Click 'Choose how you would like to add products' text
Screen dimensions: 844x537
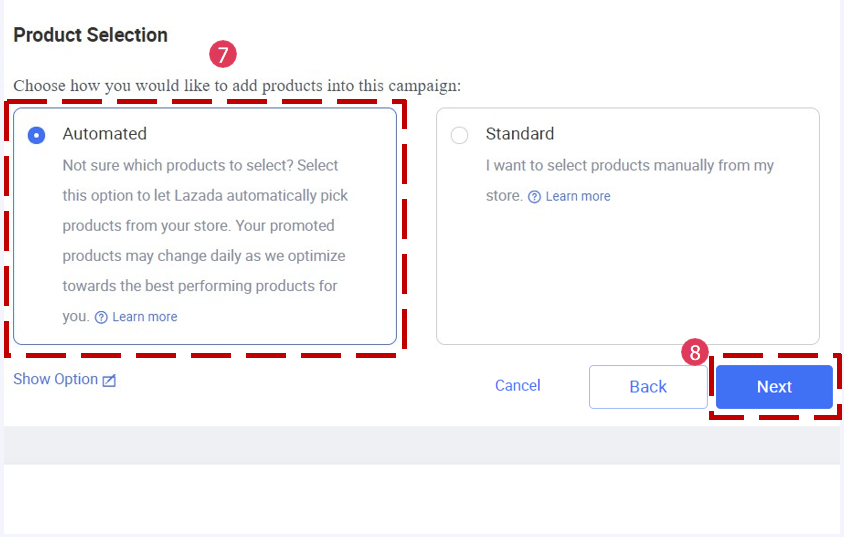(237, 86)
